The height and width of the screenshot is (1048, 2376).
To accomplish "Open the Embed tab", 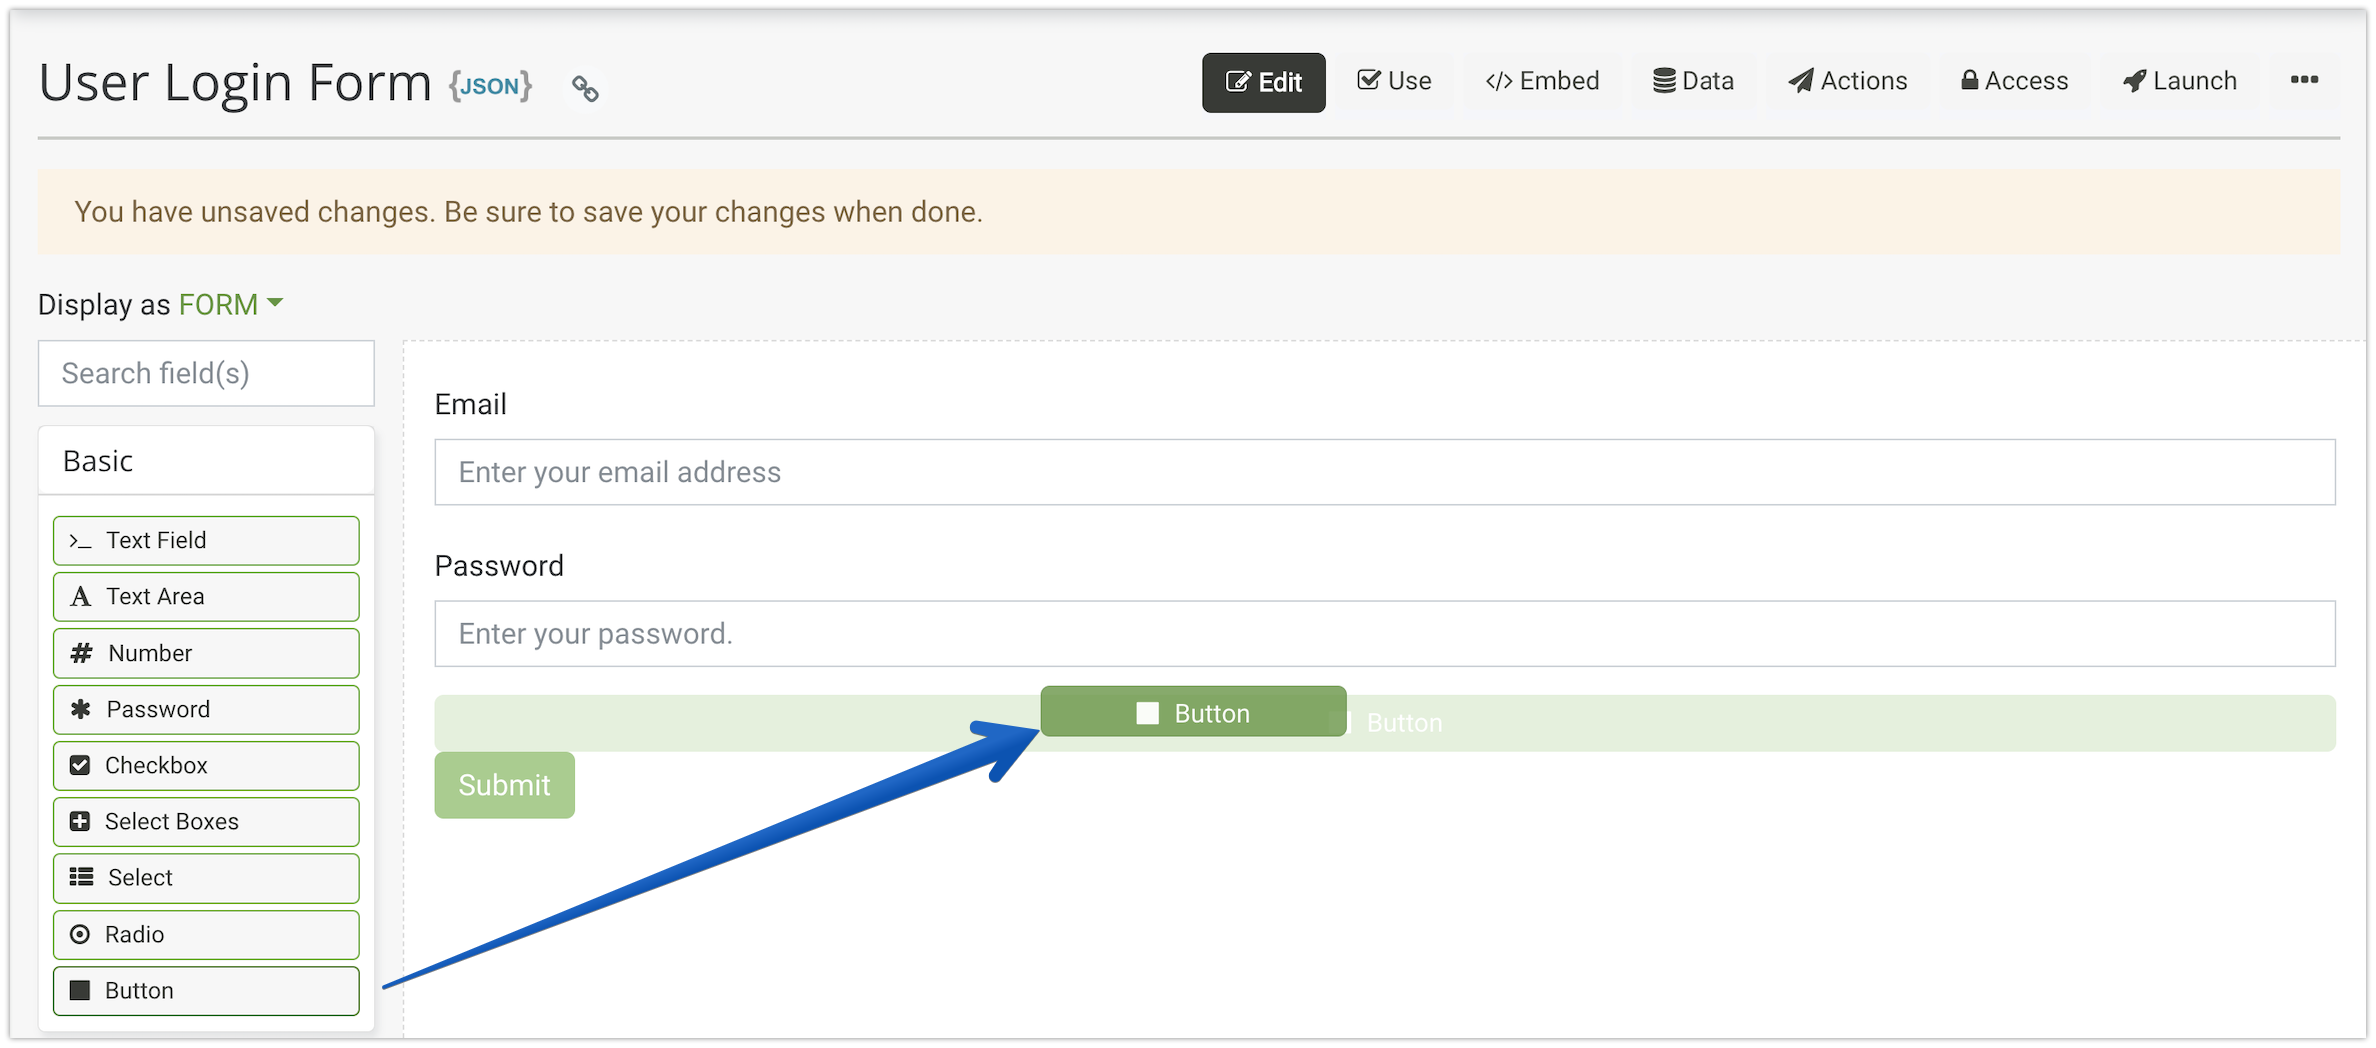I will 1542,81.
